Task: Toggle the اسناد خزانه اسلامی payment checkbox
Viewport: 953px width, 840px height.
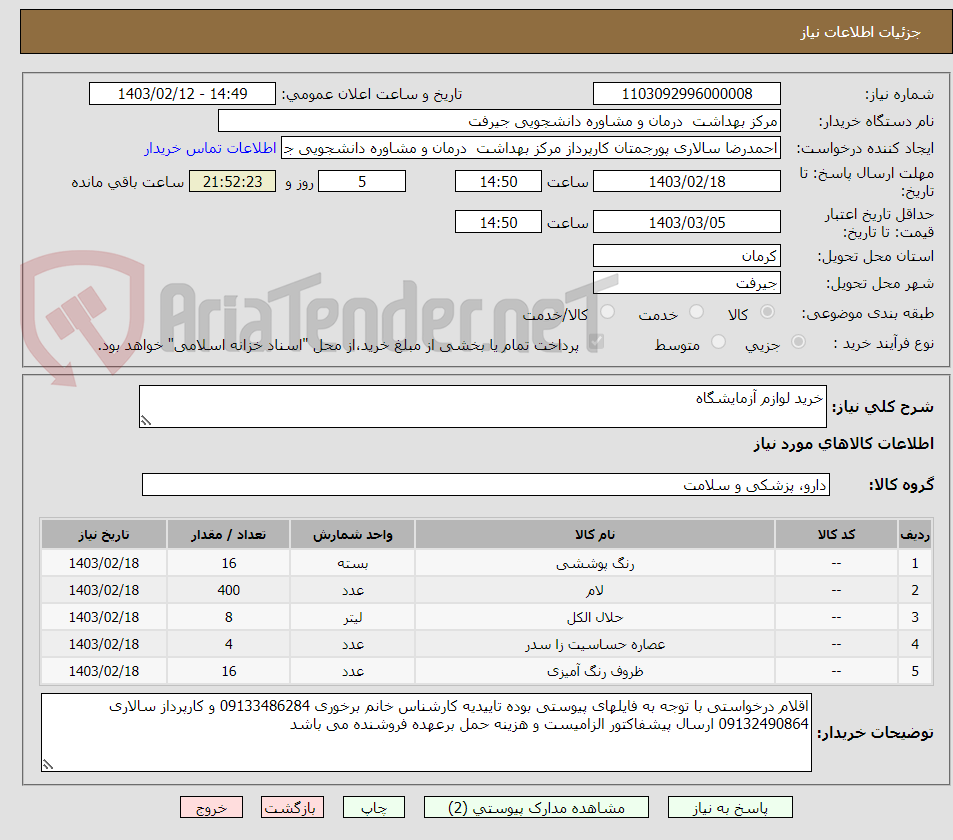Action: click(x=596, y=342)
